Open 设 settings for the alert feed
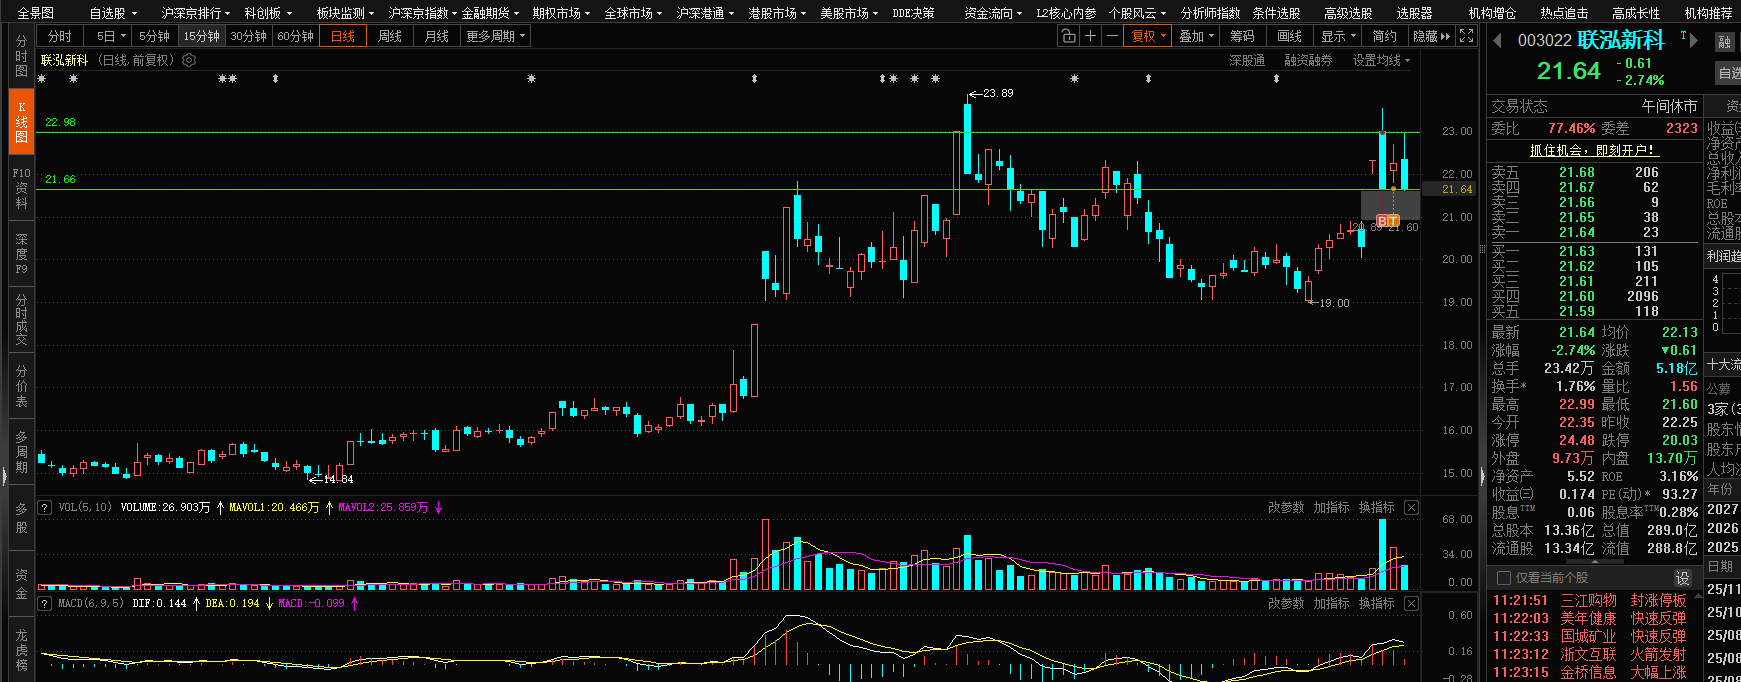 1683,578
